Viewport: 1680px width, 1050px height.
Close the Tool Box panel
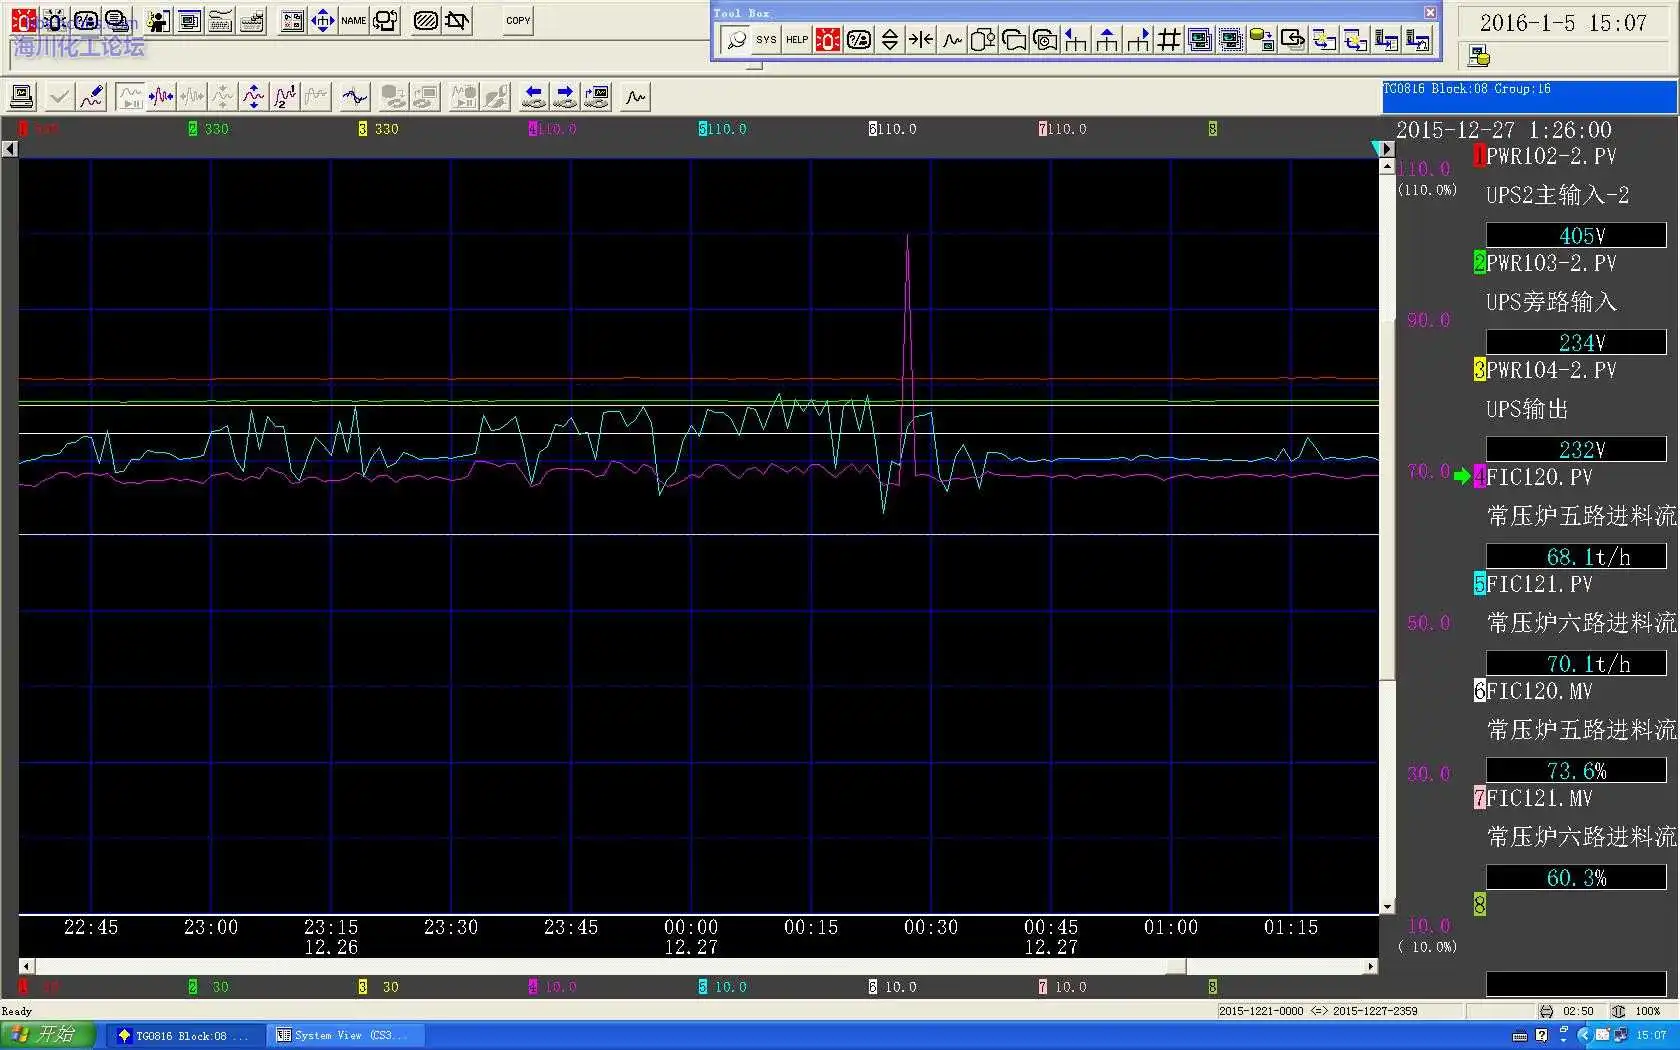1430,12
